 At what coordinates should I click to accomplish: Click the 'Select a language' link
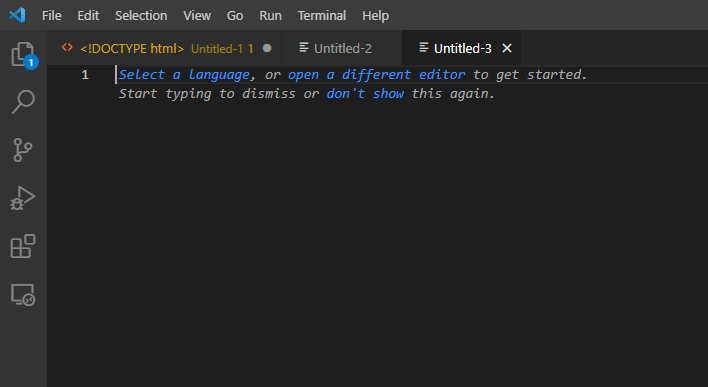tap(184, 75)
